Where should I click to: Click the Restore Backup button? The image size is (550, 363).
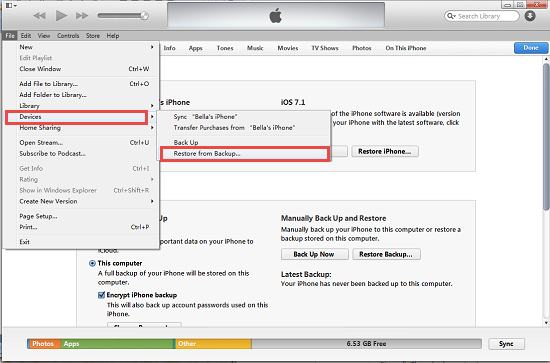[x=386, y=254]
